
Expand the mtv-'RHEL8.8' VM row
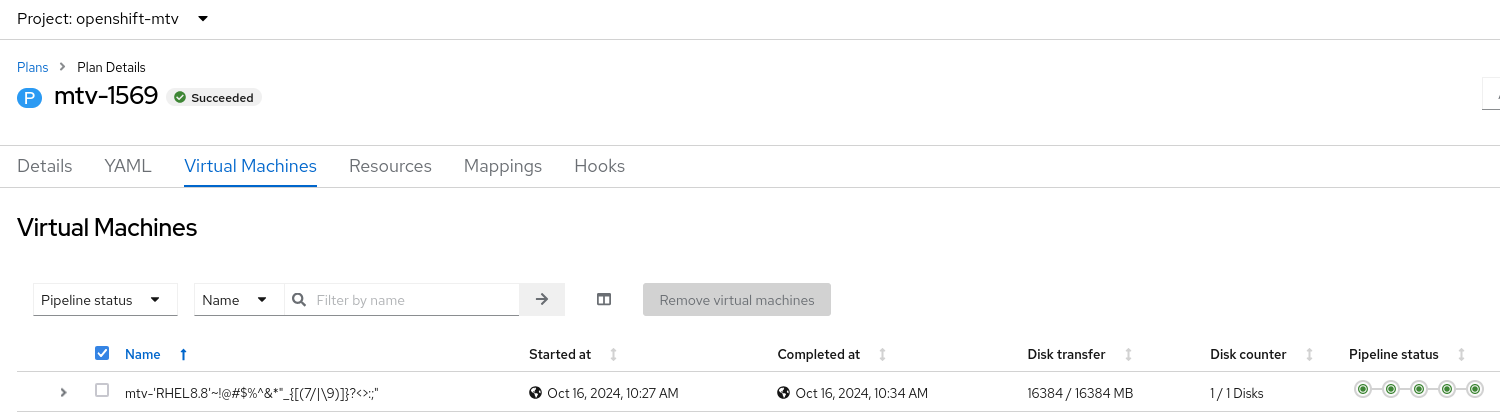point(64,393)
